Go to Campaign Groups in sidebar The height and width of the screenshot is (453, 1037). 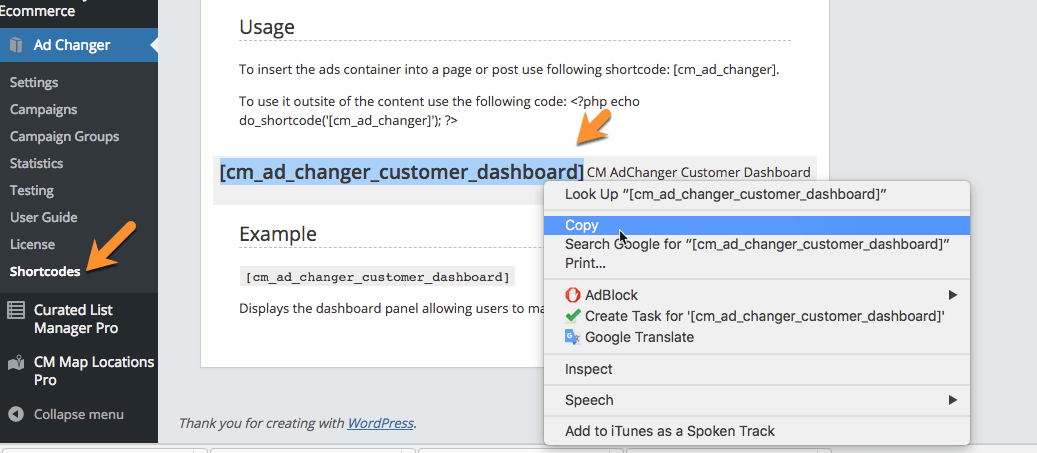(x=64, y=136)
